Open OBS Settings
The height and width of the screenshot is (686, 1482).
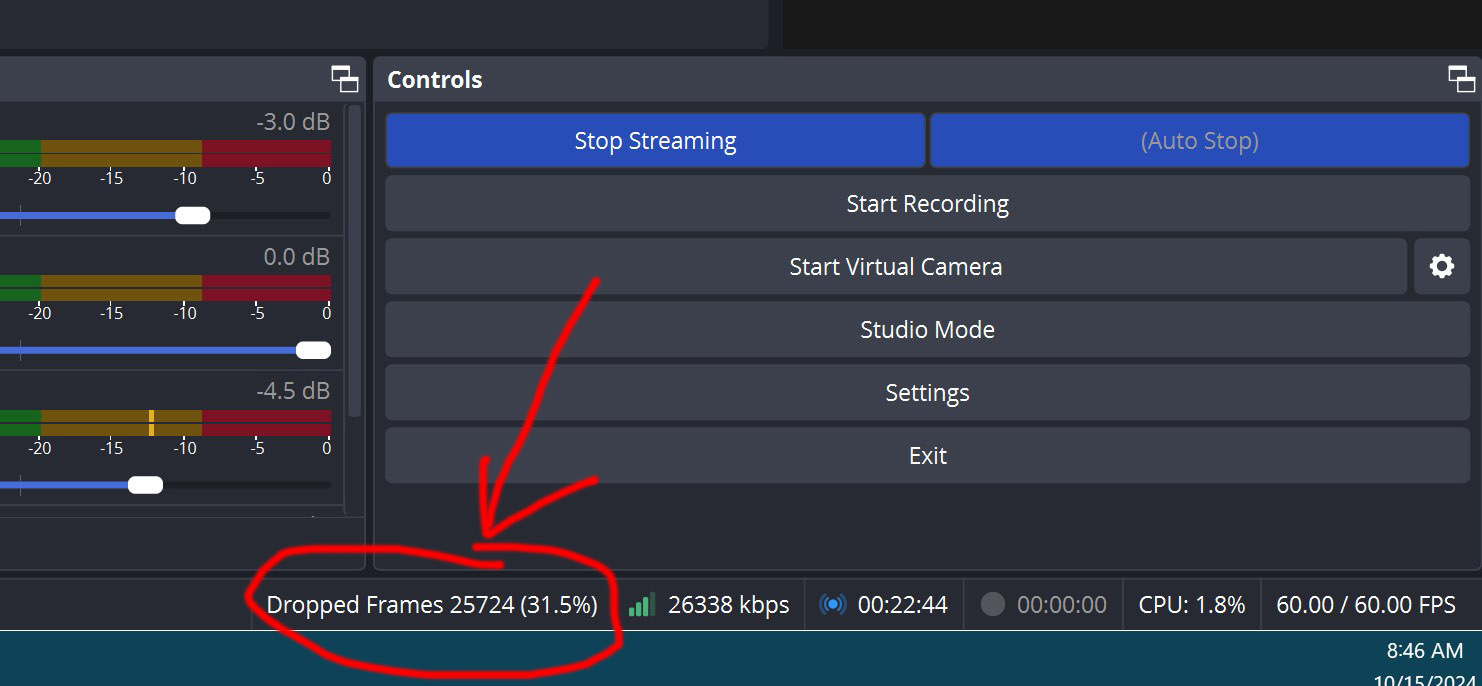click(927, 393)
